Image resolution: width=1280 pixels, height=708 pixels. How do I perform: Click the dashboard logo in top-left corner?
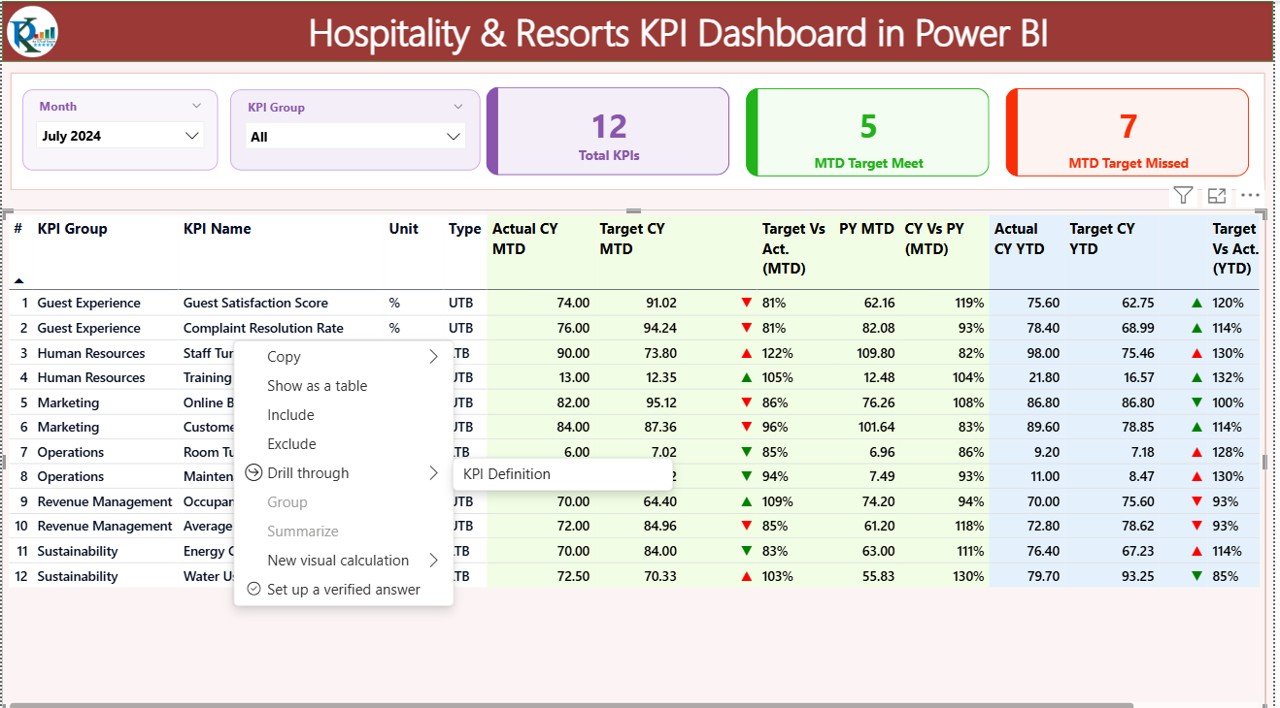click(x=32, y=32)
